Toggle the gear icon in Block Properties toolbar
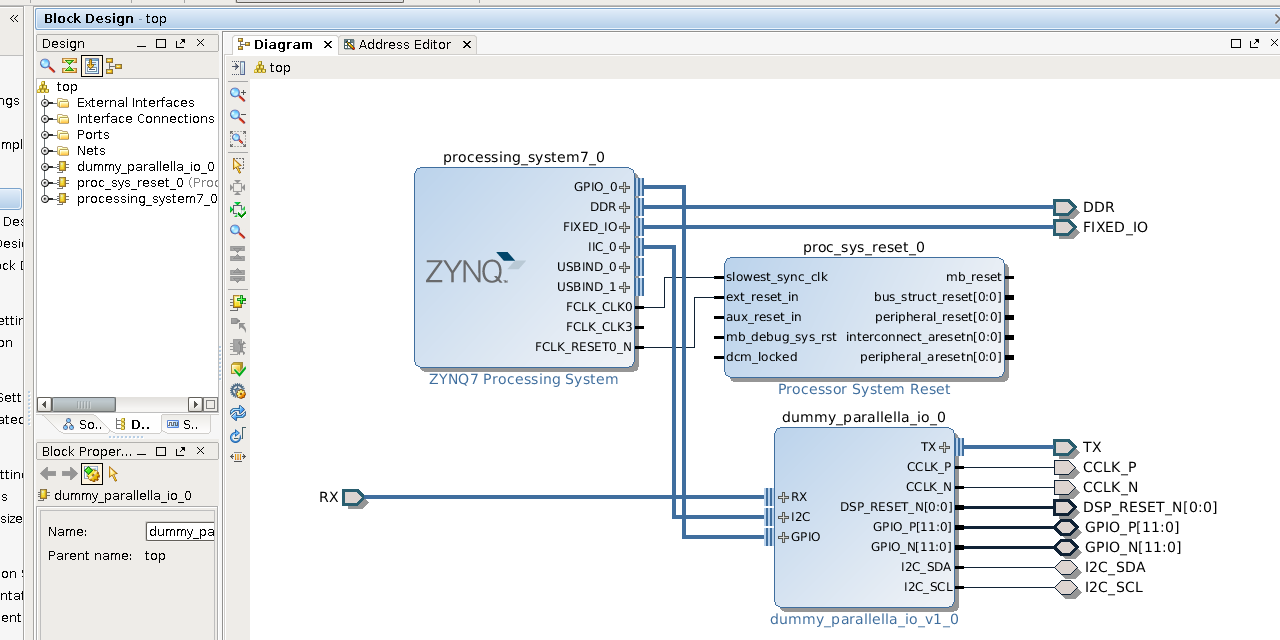This screenshot has height=640, width=1280. point(91,474)
